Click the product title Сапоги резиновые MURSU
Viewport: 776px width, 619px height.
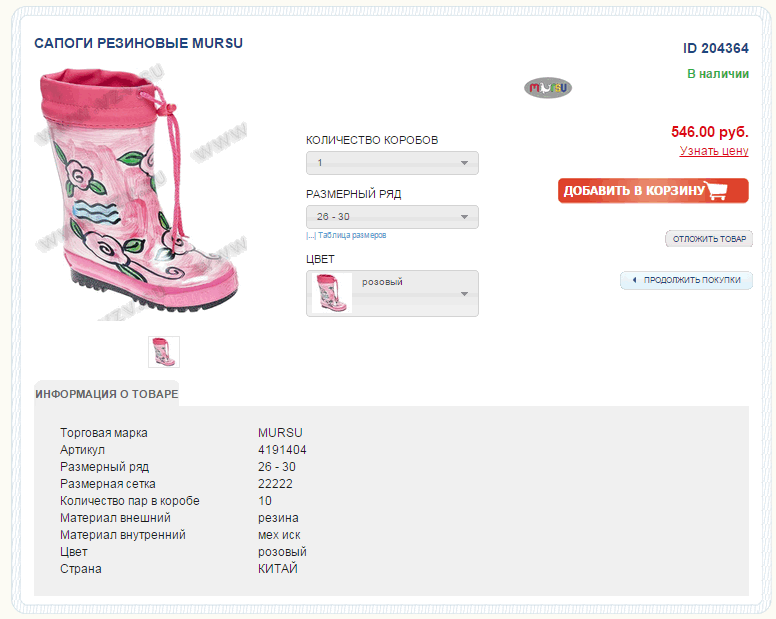pos(139,44)
